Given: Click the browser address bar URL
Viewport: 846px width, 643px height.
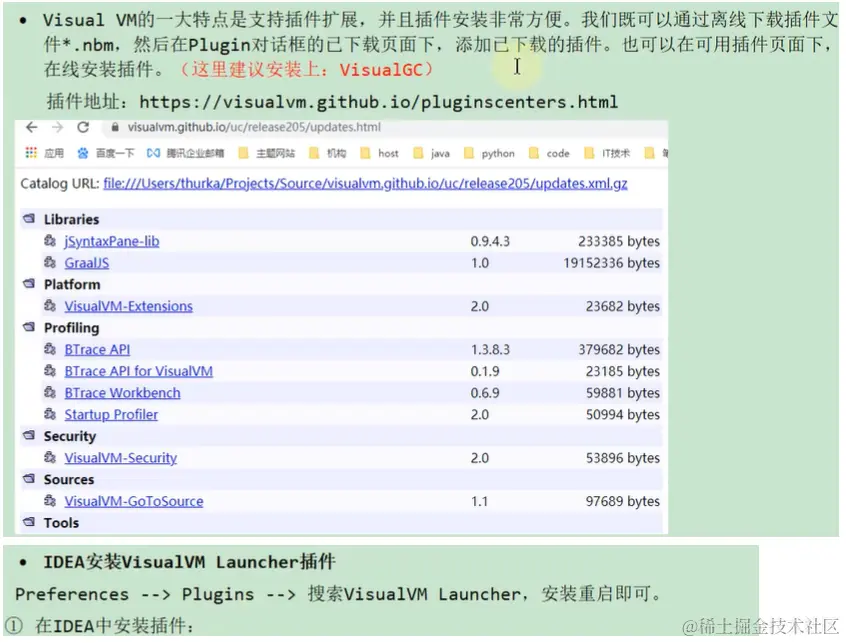Looking at the screenshot, I should pos(254,127).
